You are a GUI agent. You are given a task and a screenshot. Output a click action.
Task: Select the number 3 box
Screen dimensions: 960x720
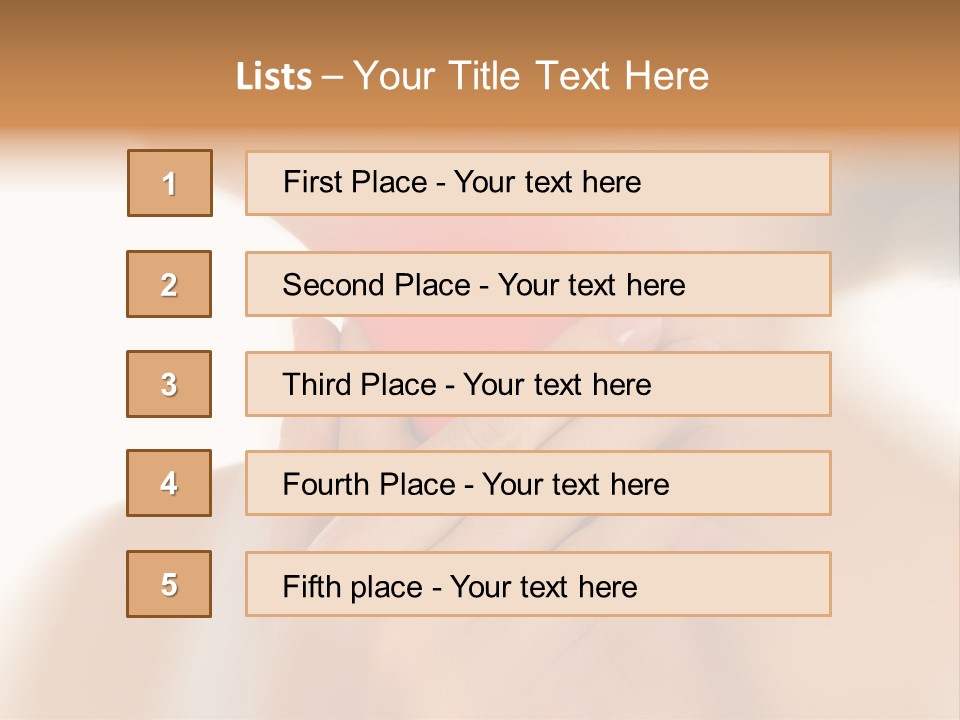click(169, 384)
